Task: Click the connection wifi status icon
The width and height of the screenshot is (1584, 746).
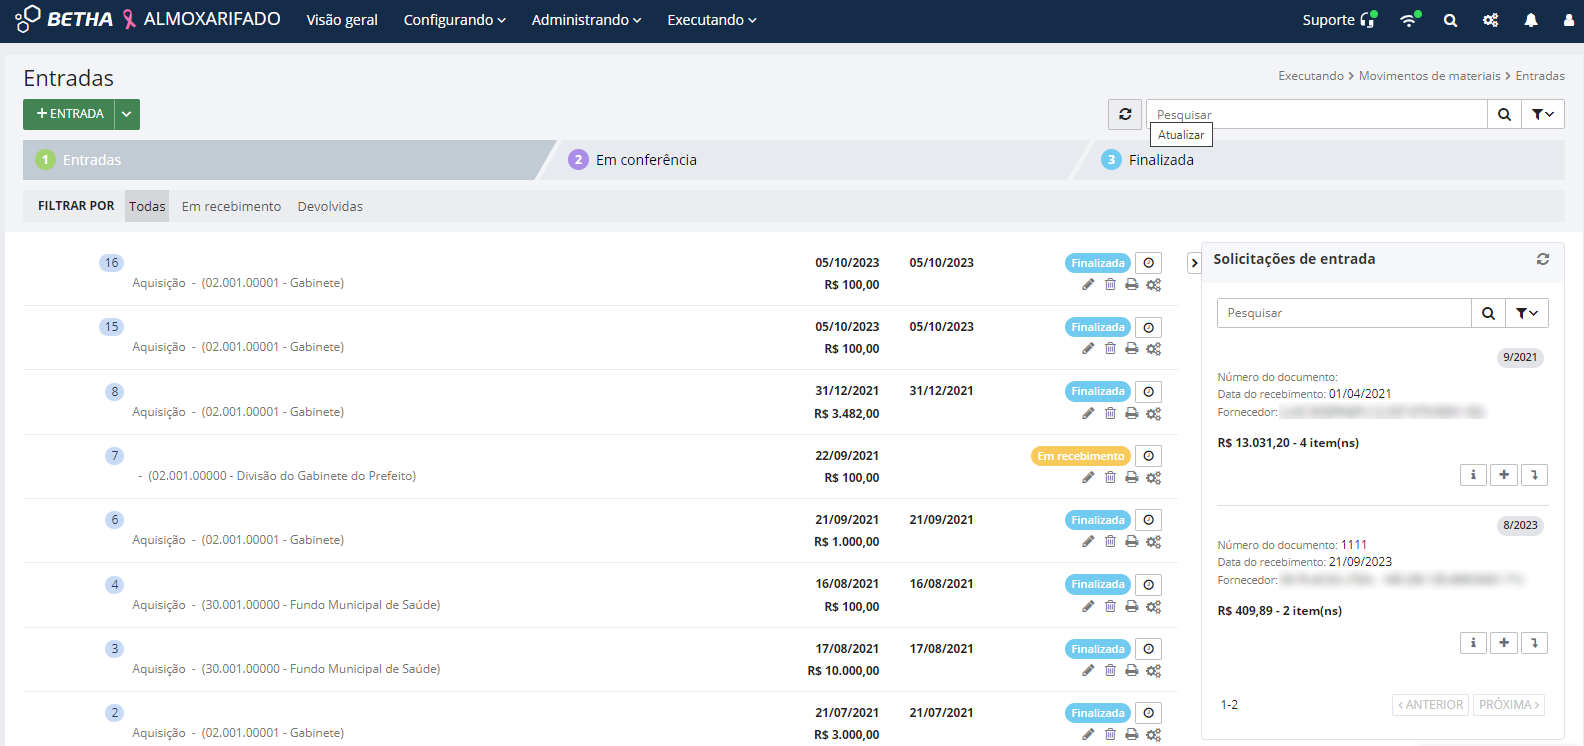Action: (1410, 20)
